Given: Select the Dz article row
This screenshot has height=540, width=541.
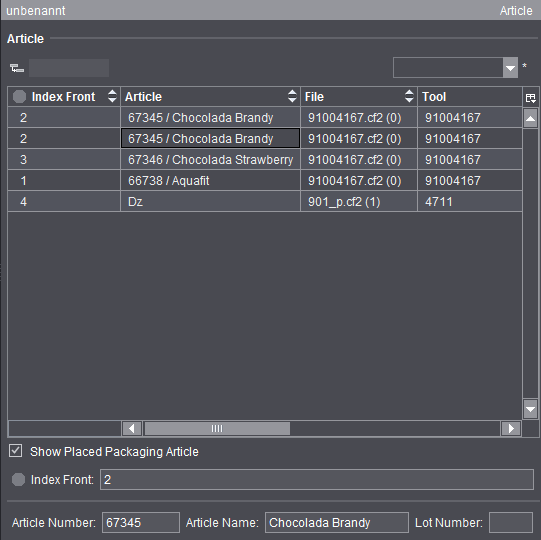Looking at the screenshot, I should coord(265,202).
